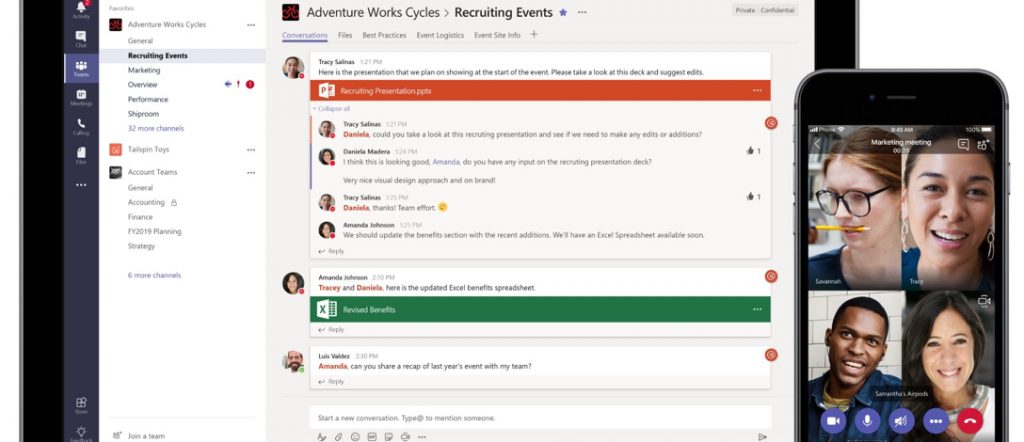Mute microphone in phone meeting
This screenshot has width=1024, height=442.
867,421
